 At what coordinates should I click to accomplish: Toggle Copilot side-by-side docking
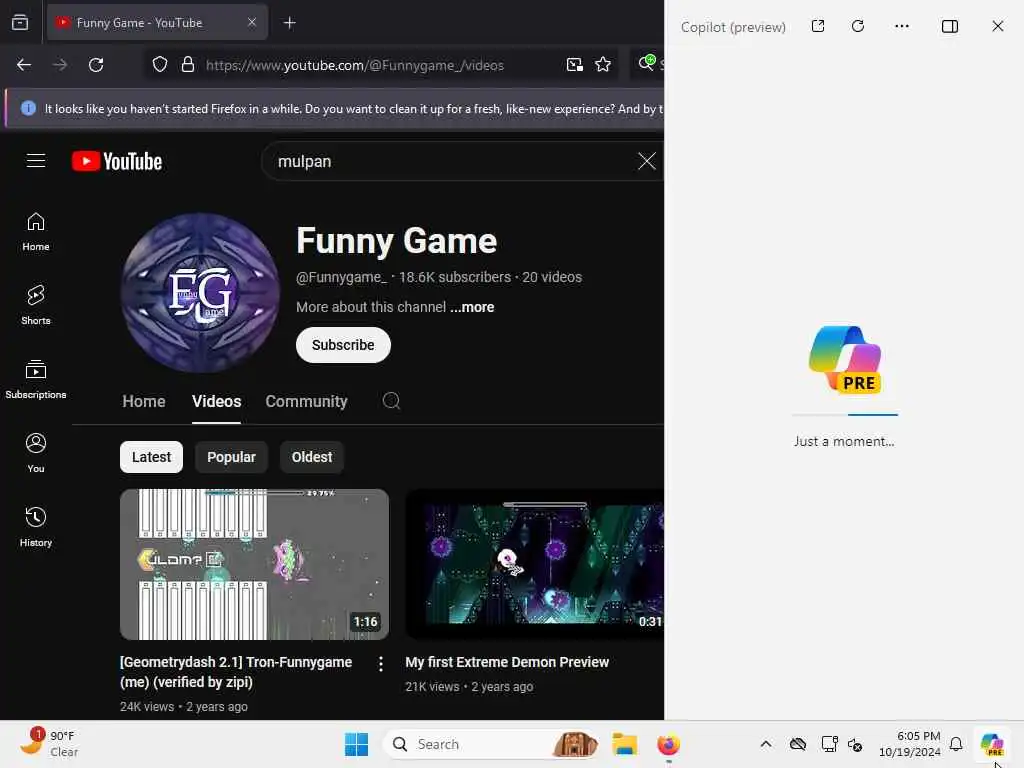click(950, 26)
